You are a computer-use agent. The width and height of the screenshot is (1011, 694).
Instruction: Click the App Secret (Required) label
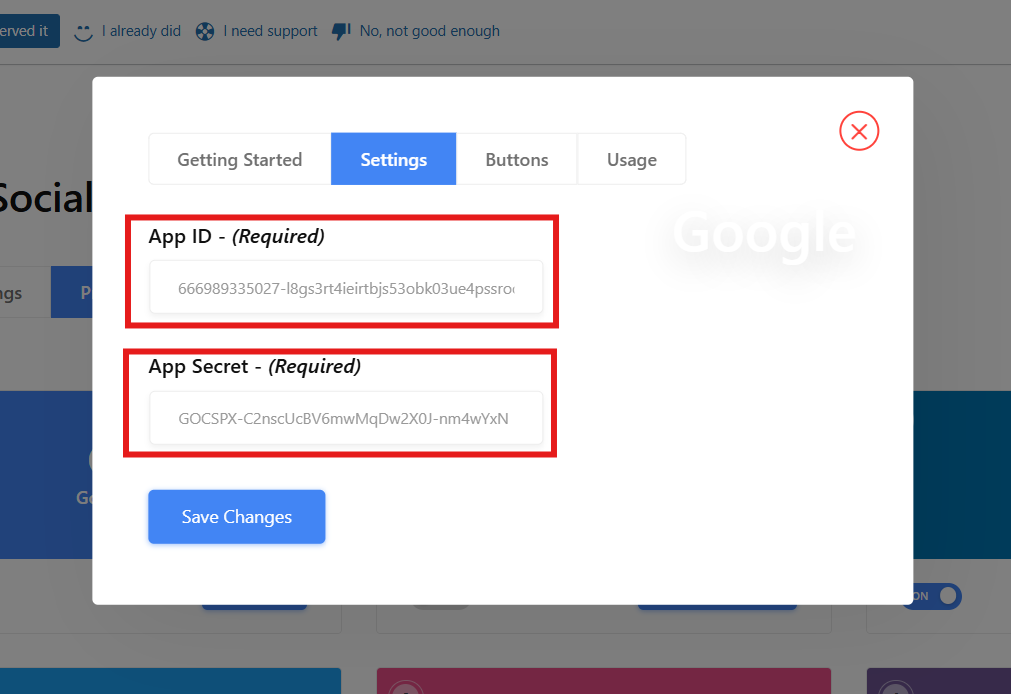pyautogui.click(x=255, y=367)
